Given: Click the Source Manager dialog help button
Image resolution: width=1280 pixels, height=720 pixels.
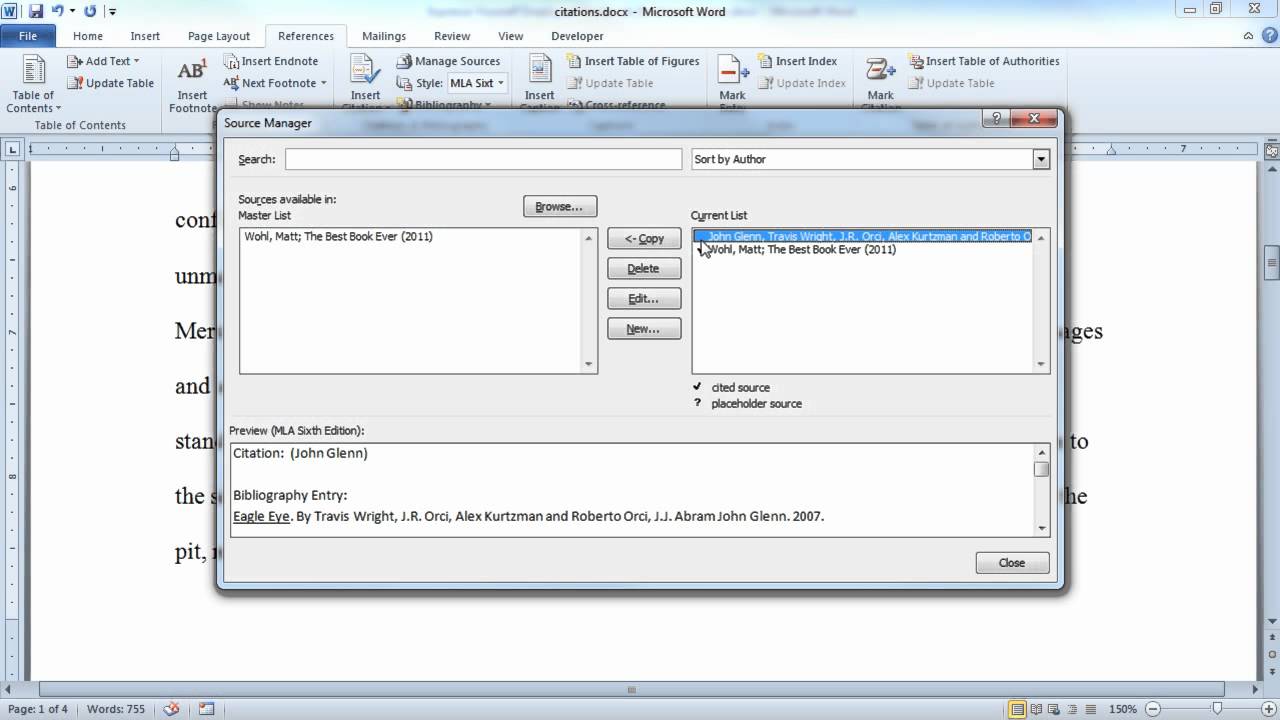Looking at the screenshot, I should pyautogui.click(x=996, y=119).
